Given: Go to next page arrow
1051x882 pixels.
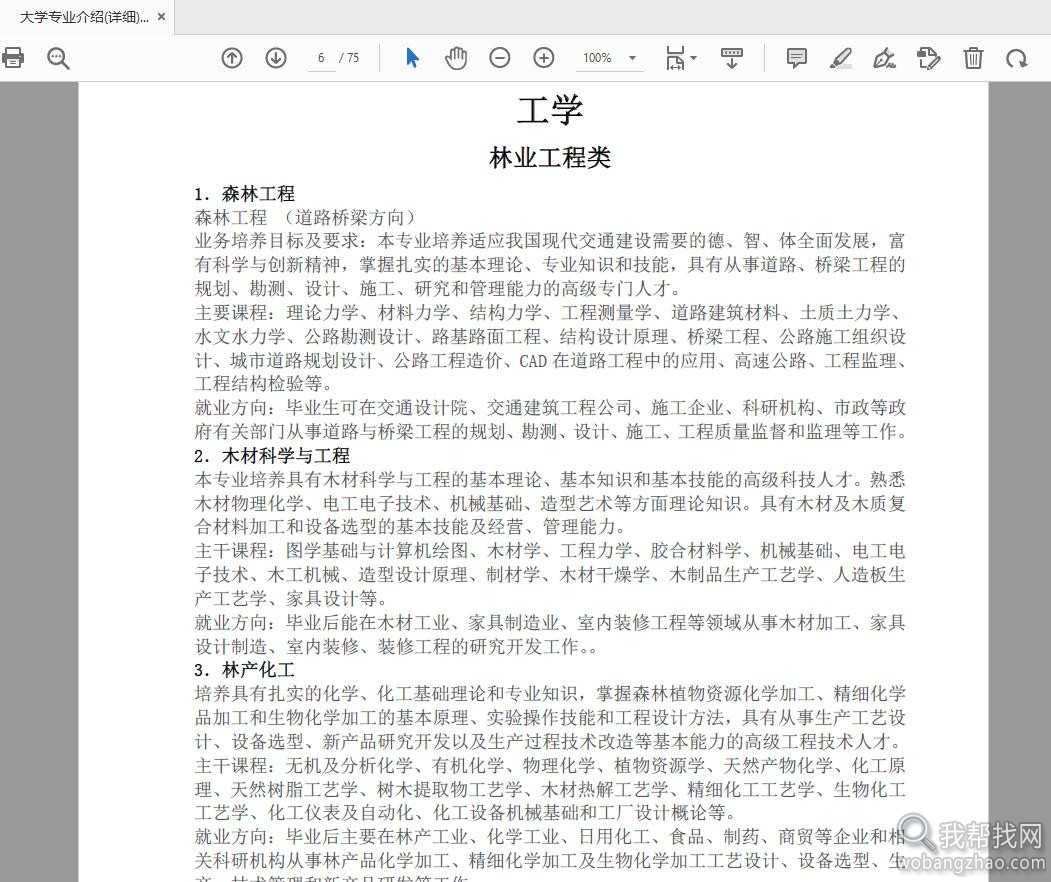Looking at the screenshot, I should pyautogui.click(x=275, y=58).
